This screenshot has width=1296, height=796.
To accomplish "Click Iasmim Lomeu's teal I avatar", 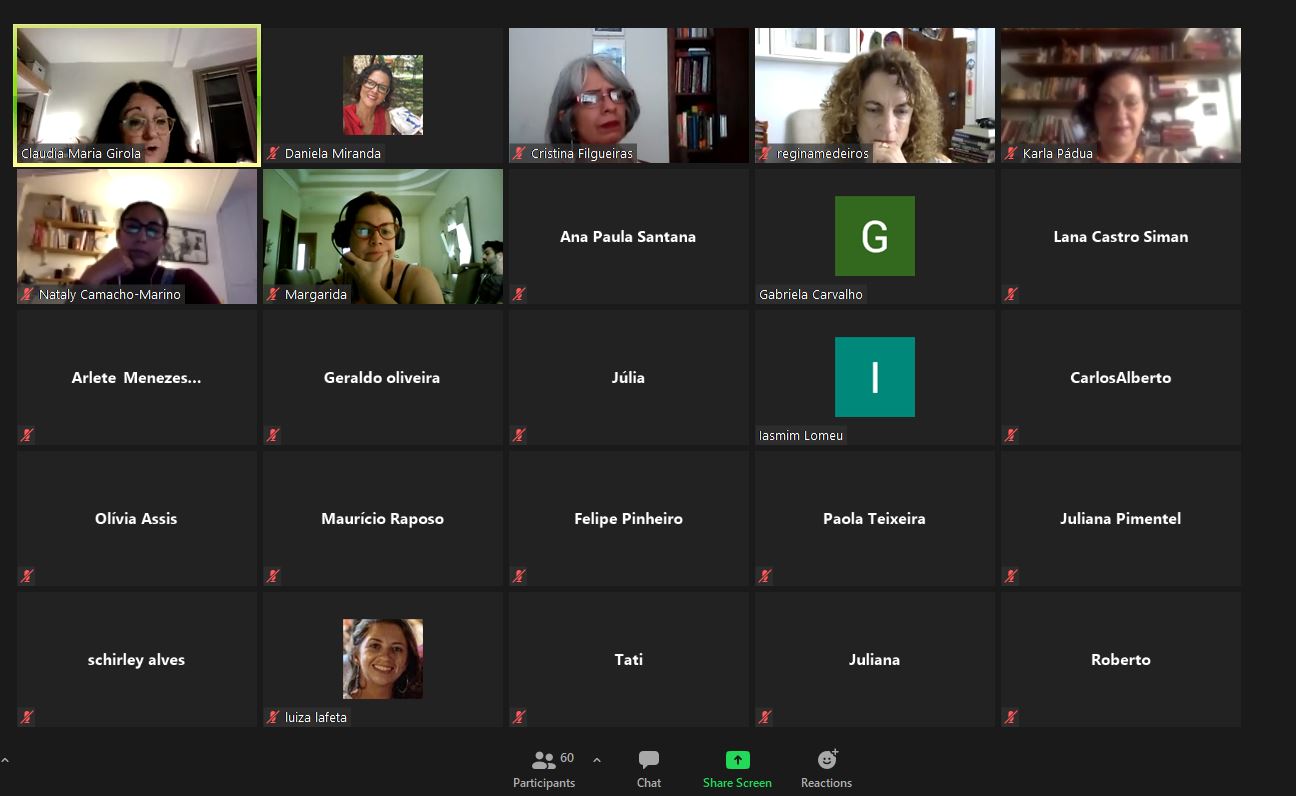I will point(875,377).
